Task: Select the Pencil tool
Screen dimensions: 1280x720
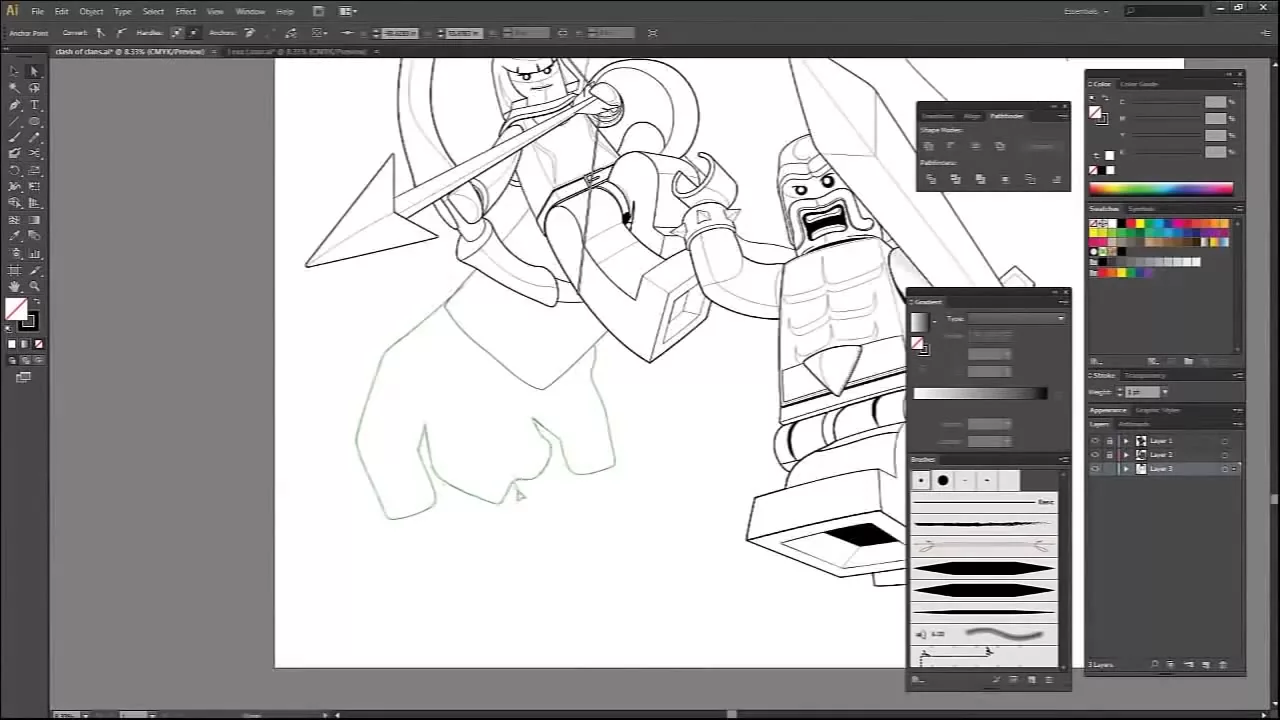Action: (x=34, y=136)
